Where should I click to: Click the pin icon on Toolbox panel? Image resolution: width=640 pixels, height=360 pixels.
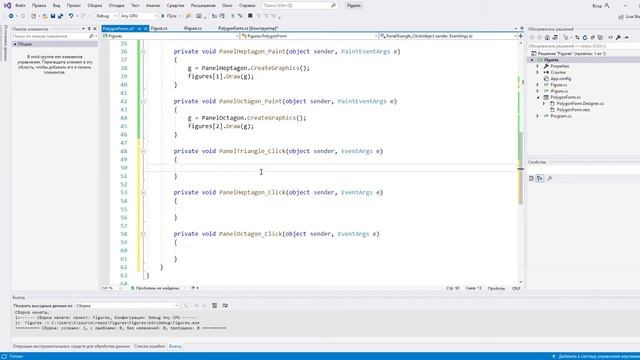89,29
